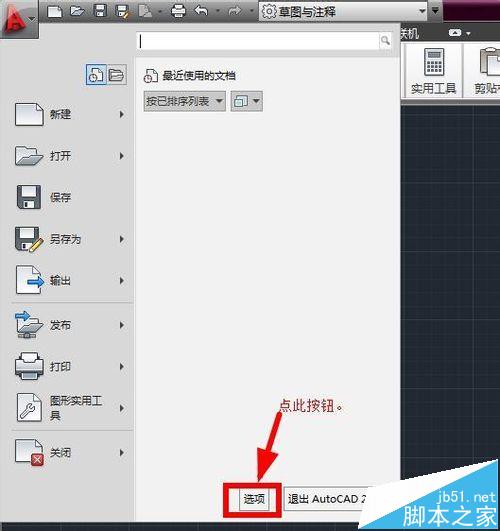Expand the 图形实用工具 submenu arrow

coord(122,408)
